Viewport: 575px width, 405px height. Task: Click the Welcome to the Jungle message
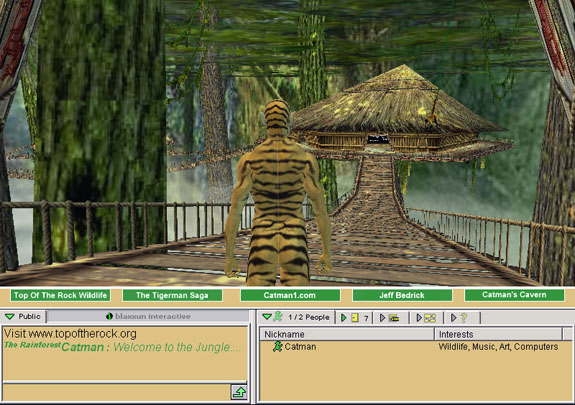coord(177,347)
